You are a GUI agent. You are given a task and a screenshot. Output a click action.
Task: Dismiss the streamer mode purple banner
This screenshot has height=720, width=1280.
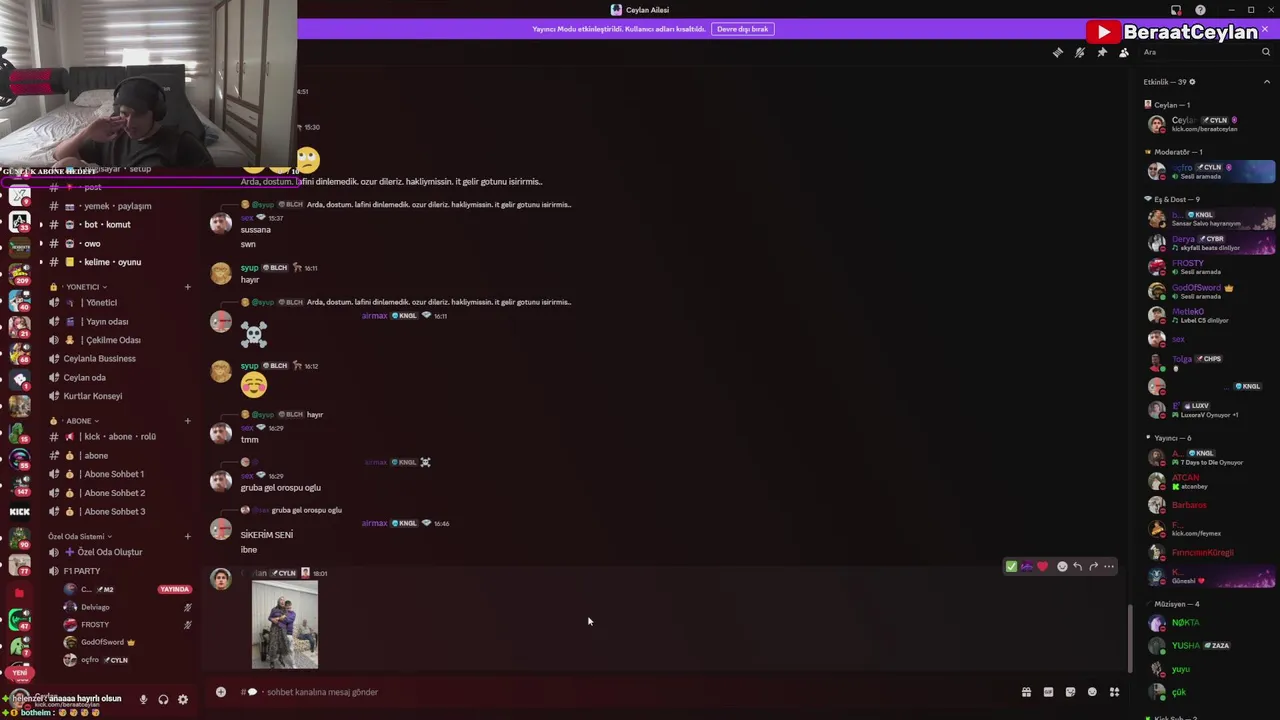pos(1265,29)
